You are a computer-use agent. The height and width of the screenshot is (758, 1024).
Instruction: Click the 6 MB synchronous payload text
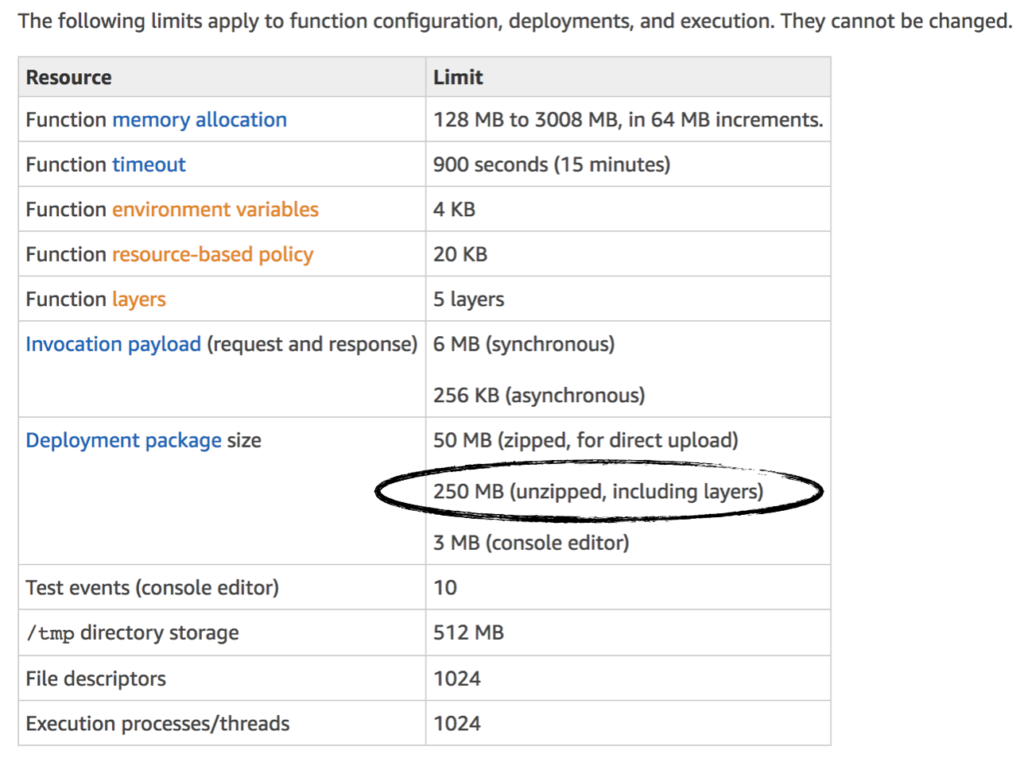point(524,344)
